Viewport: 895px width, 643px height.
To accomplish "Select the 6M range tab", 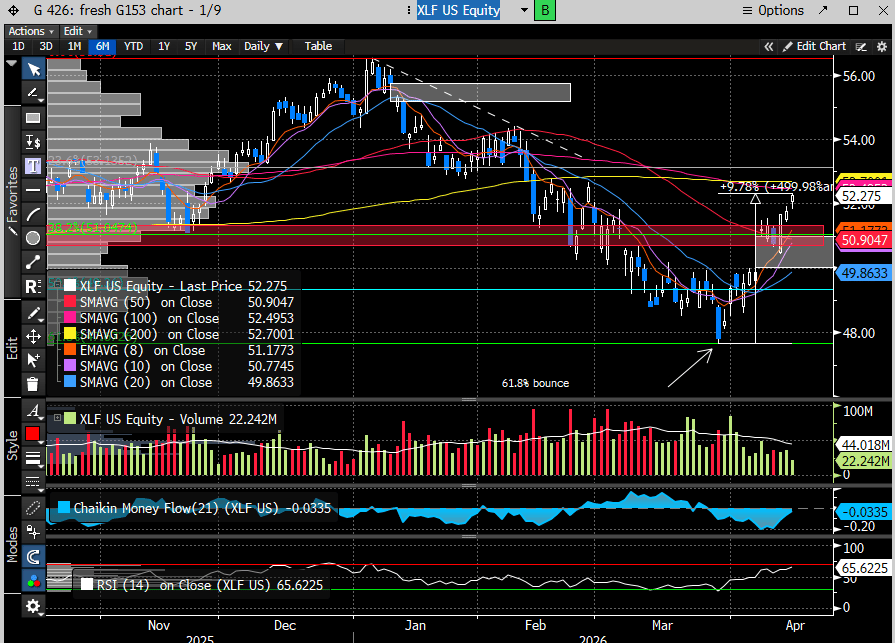I will click(103, 46).
